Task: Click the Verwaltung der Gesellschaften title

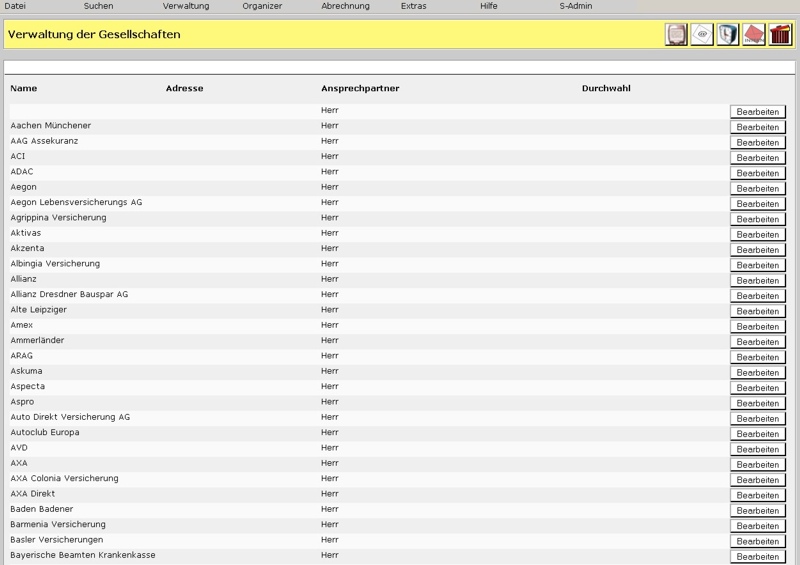Action: point(94,34)
